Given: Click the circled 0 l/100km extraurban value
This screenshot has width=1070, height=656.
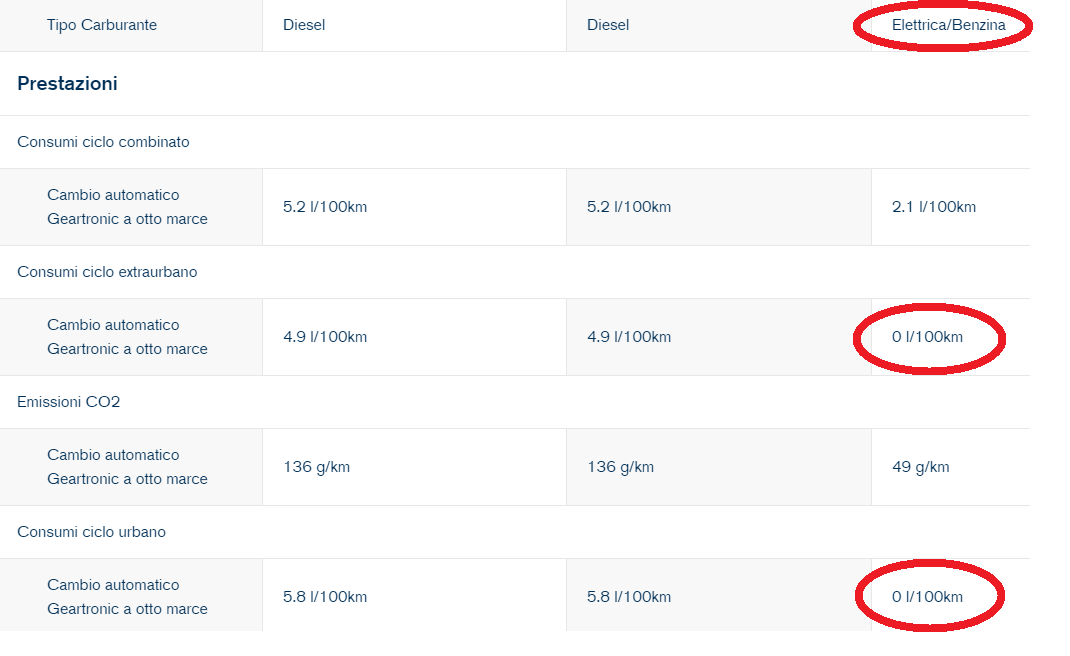Looking at the screenshot, I should point(927,337).
